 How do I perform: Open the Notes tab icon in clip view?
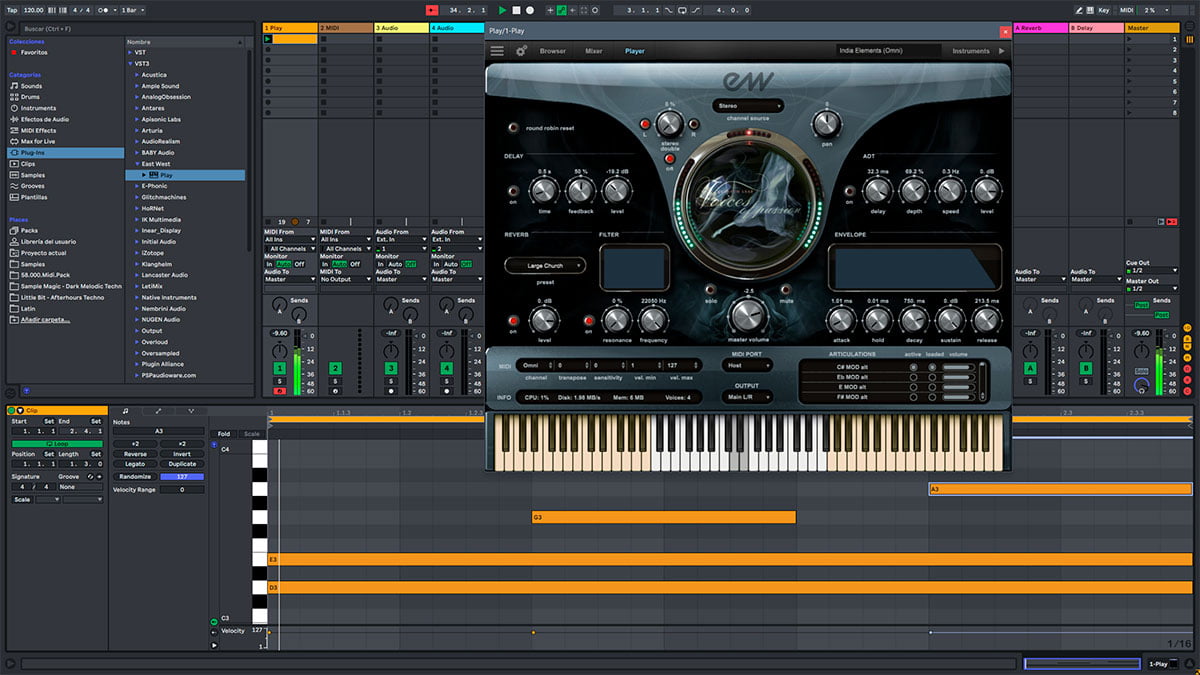tap(126, 411)
